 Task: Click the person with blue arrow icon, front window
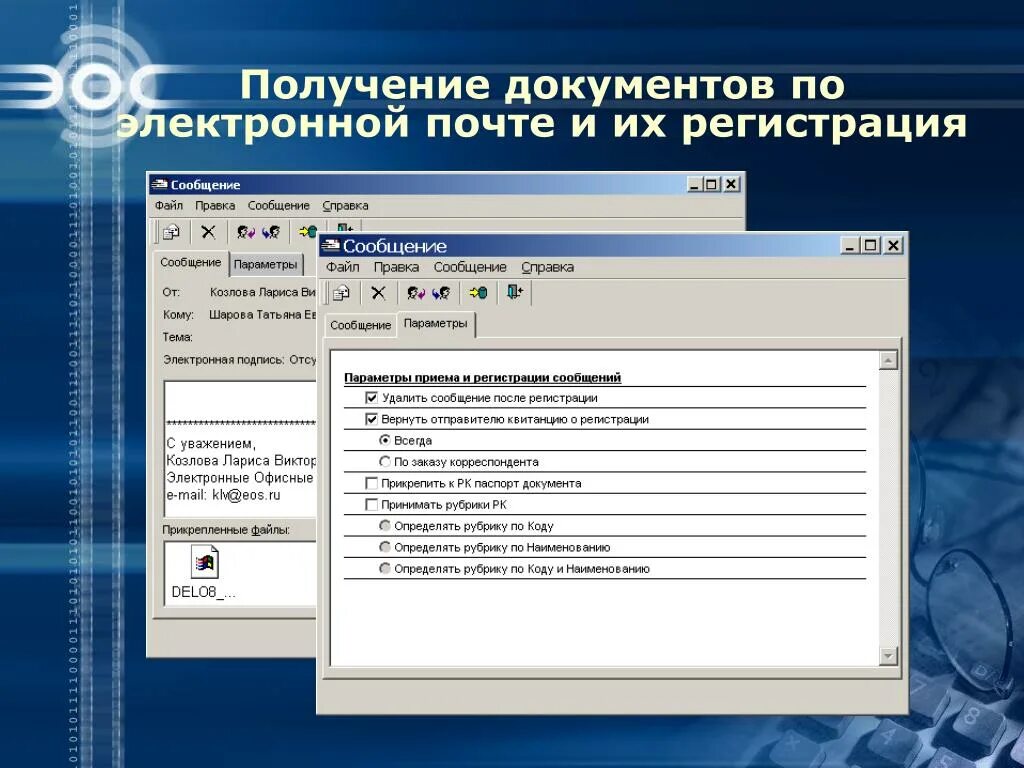441,293
